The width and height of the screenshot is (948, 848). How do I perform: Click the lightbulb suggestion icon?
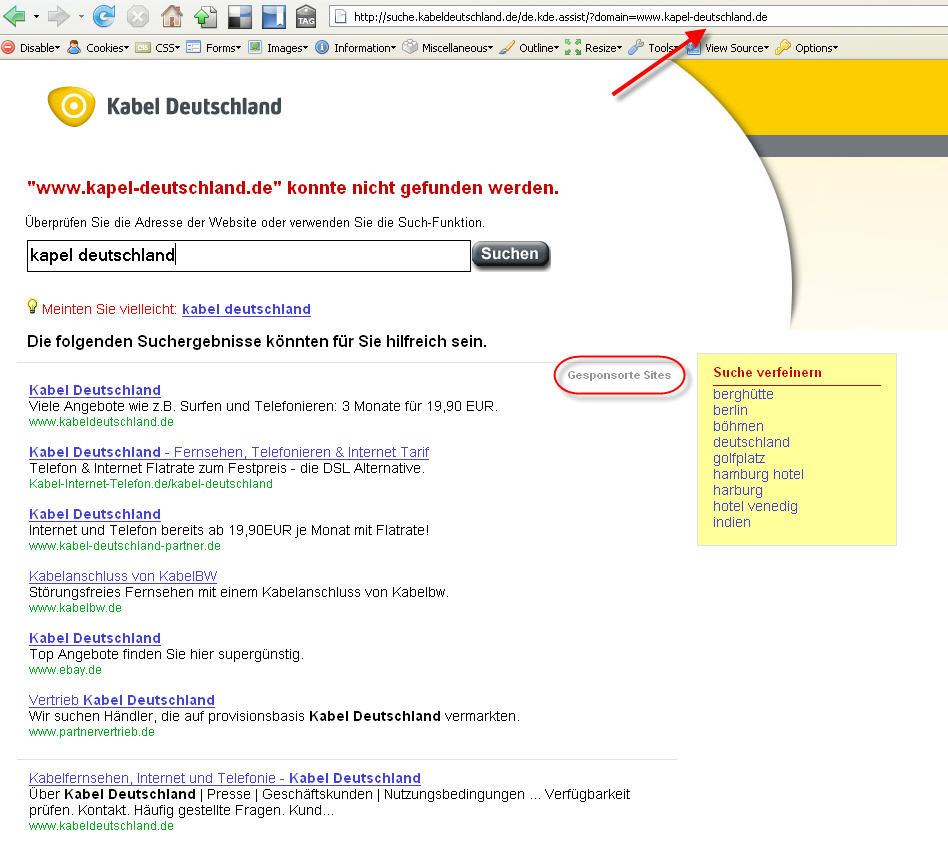click(x=33, y=306)
